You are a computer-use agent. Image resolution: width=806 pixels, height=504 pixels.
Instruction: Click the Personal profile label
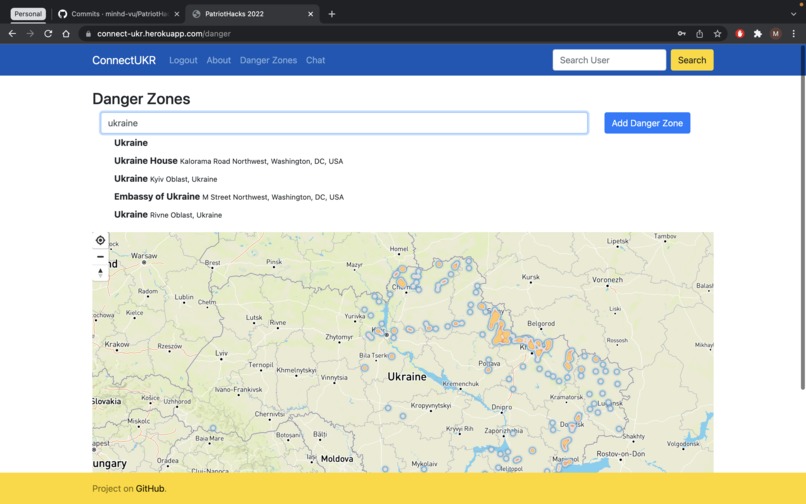(28, 14)
